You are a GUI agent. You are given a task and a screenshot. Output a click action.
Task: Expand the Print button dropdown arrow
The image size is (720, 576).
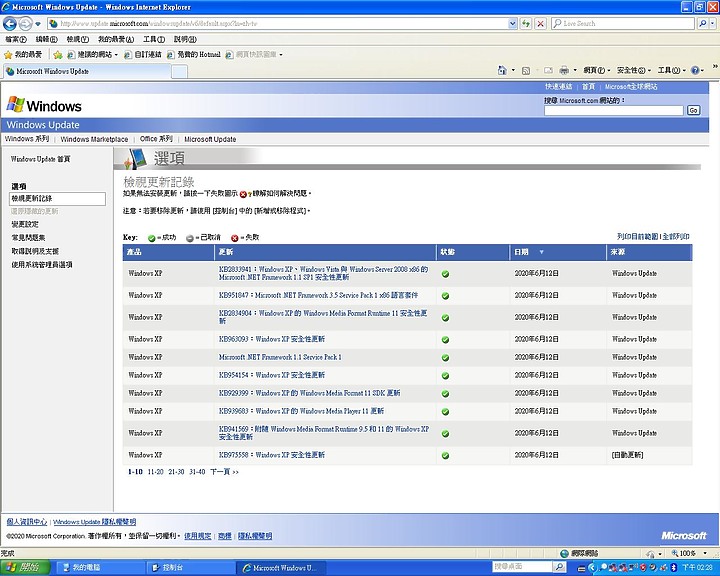[574, 70]
